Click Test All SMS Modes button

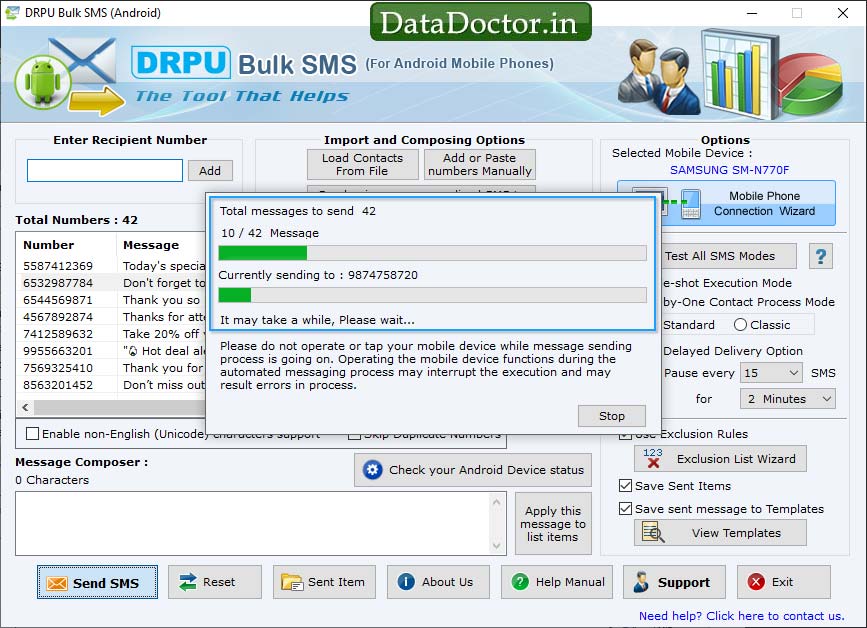pos(729,256)
